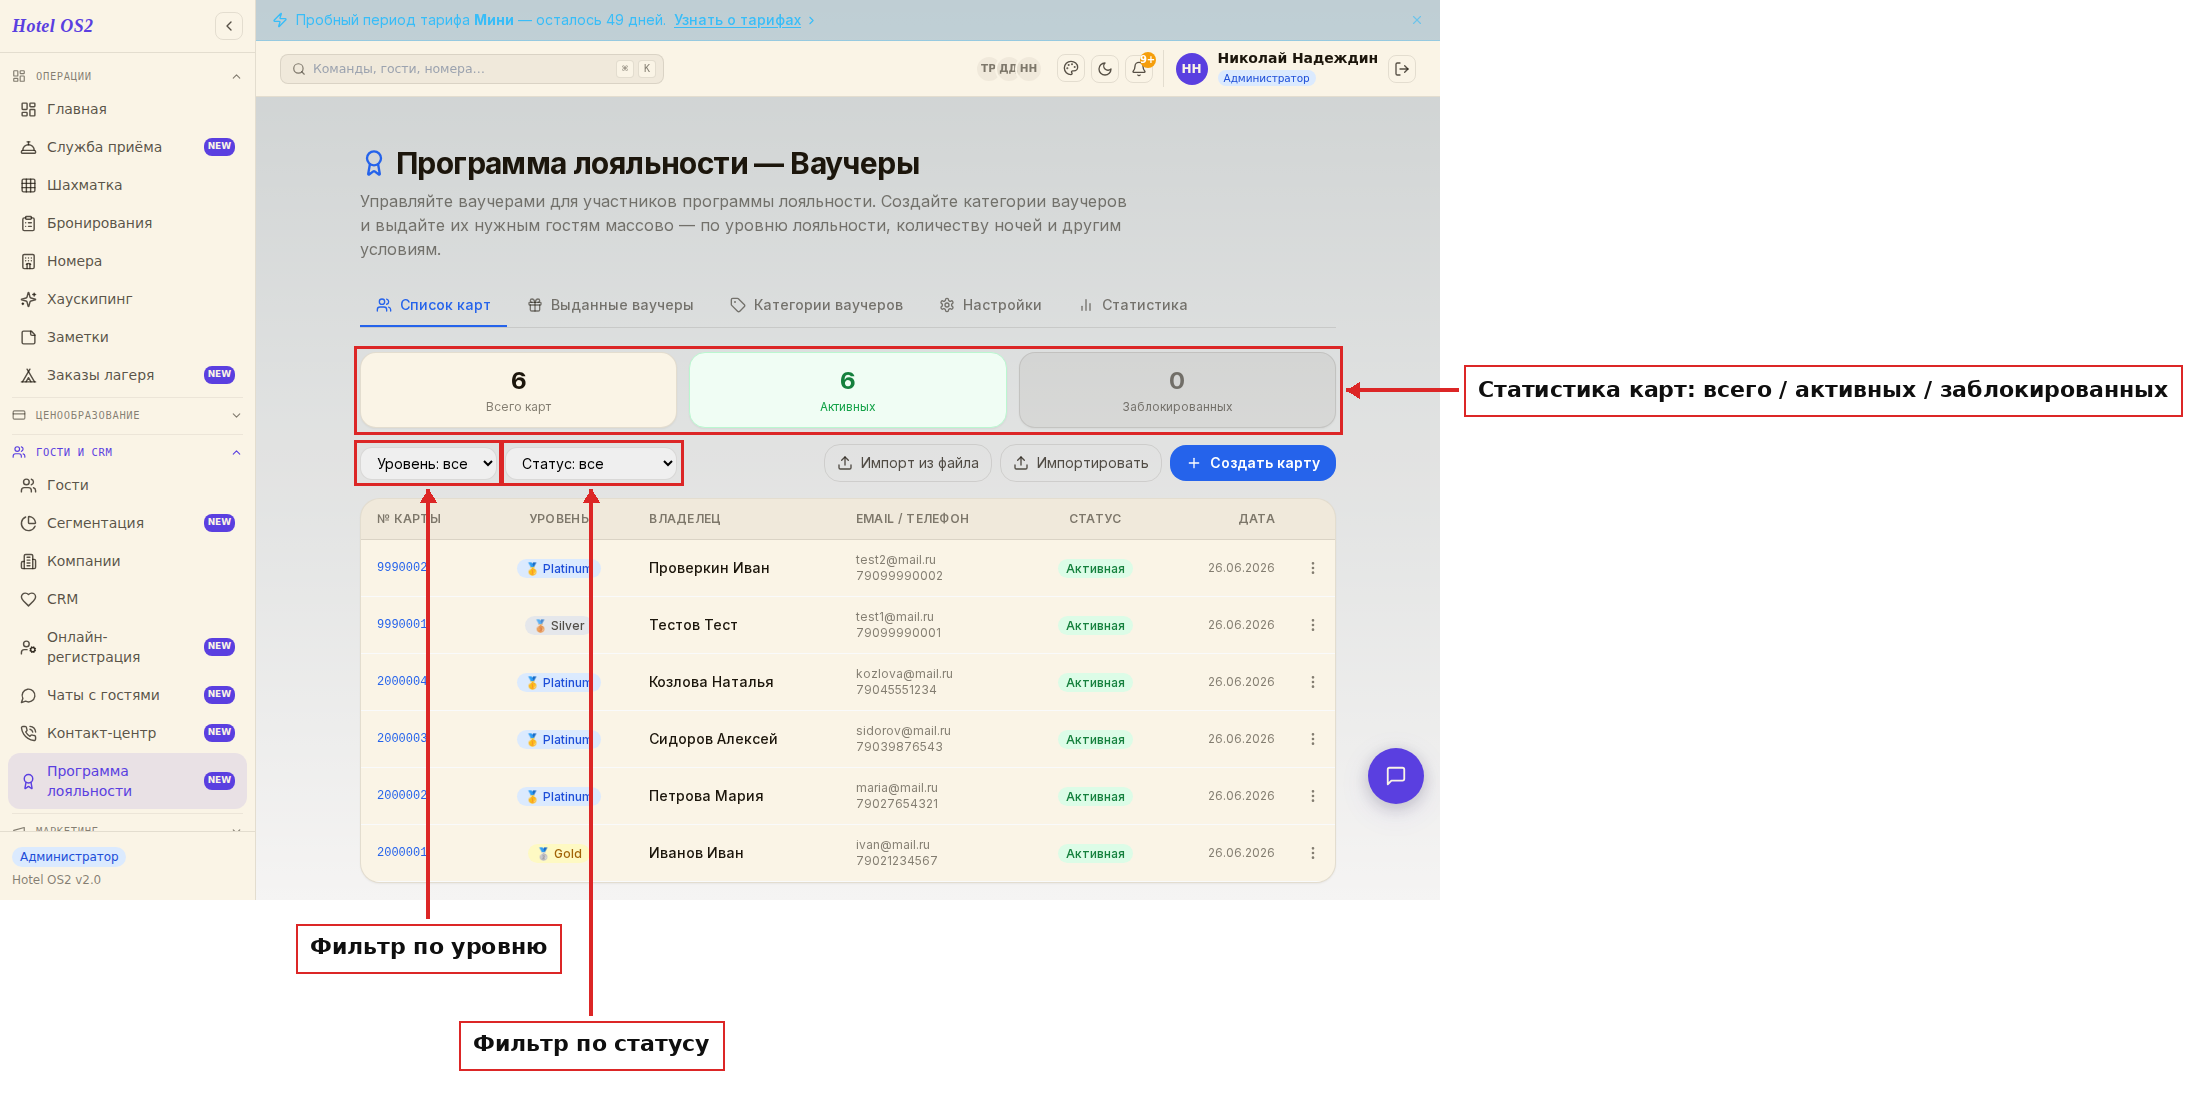Click email sidorov@mail.ru
Viewport: 2206px width, 1094px height.
pos(903,731)
